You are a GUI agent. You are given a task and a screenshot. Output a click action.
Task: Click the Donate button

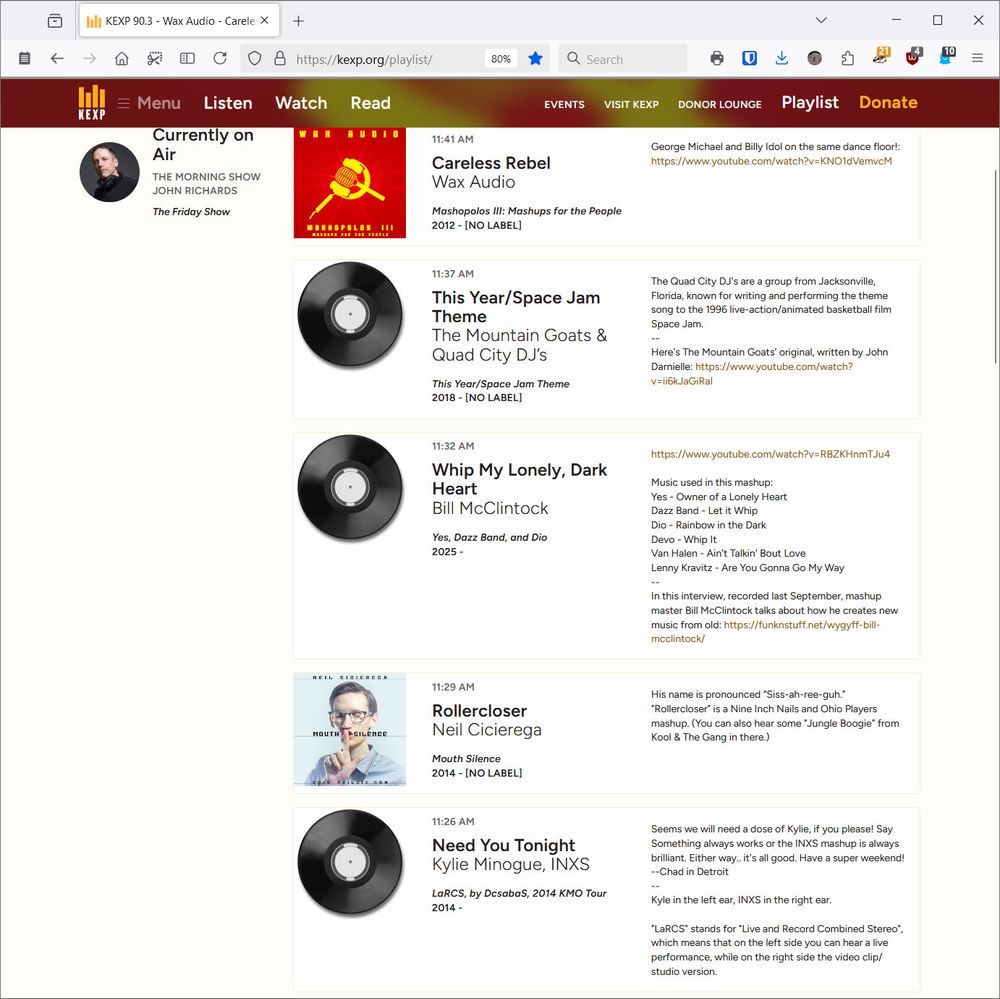[x=888, y=102]
